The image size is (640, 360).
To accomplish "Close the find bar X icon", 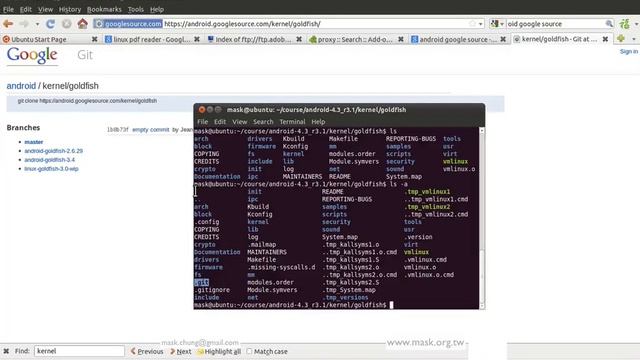I will pyautogui.click(x=6, y=351).
